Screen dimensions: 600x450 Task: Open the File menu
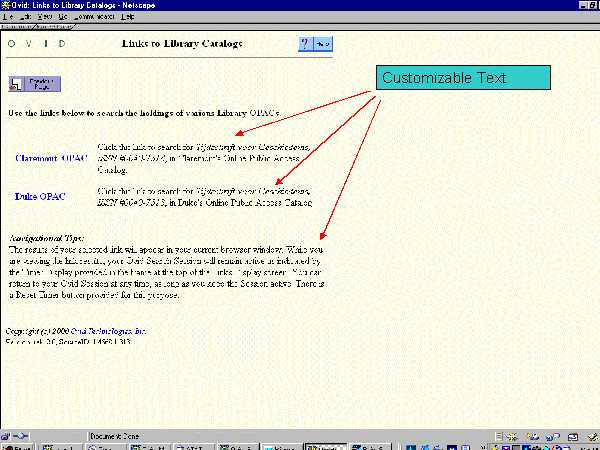point(8,17)
